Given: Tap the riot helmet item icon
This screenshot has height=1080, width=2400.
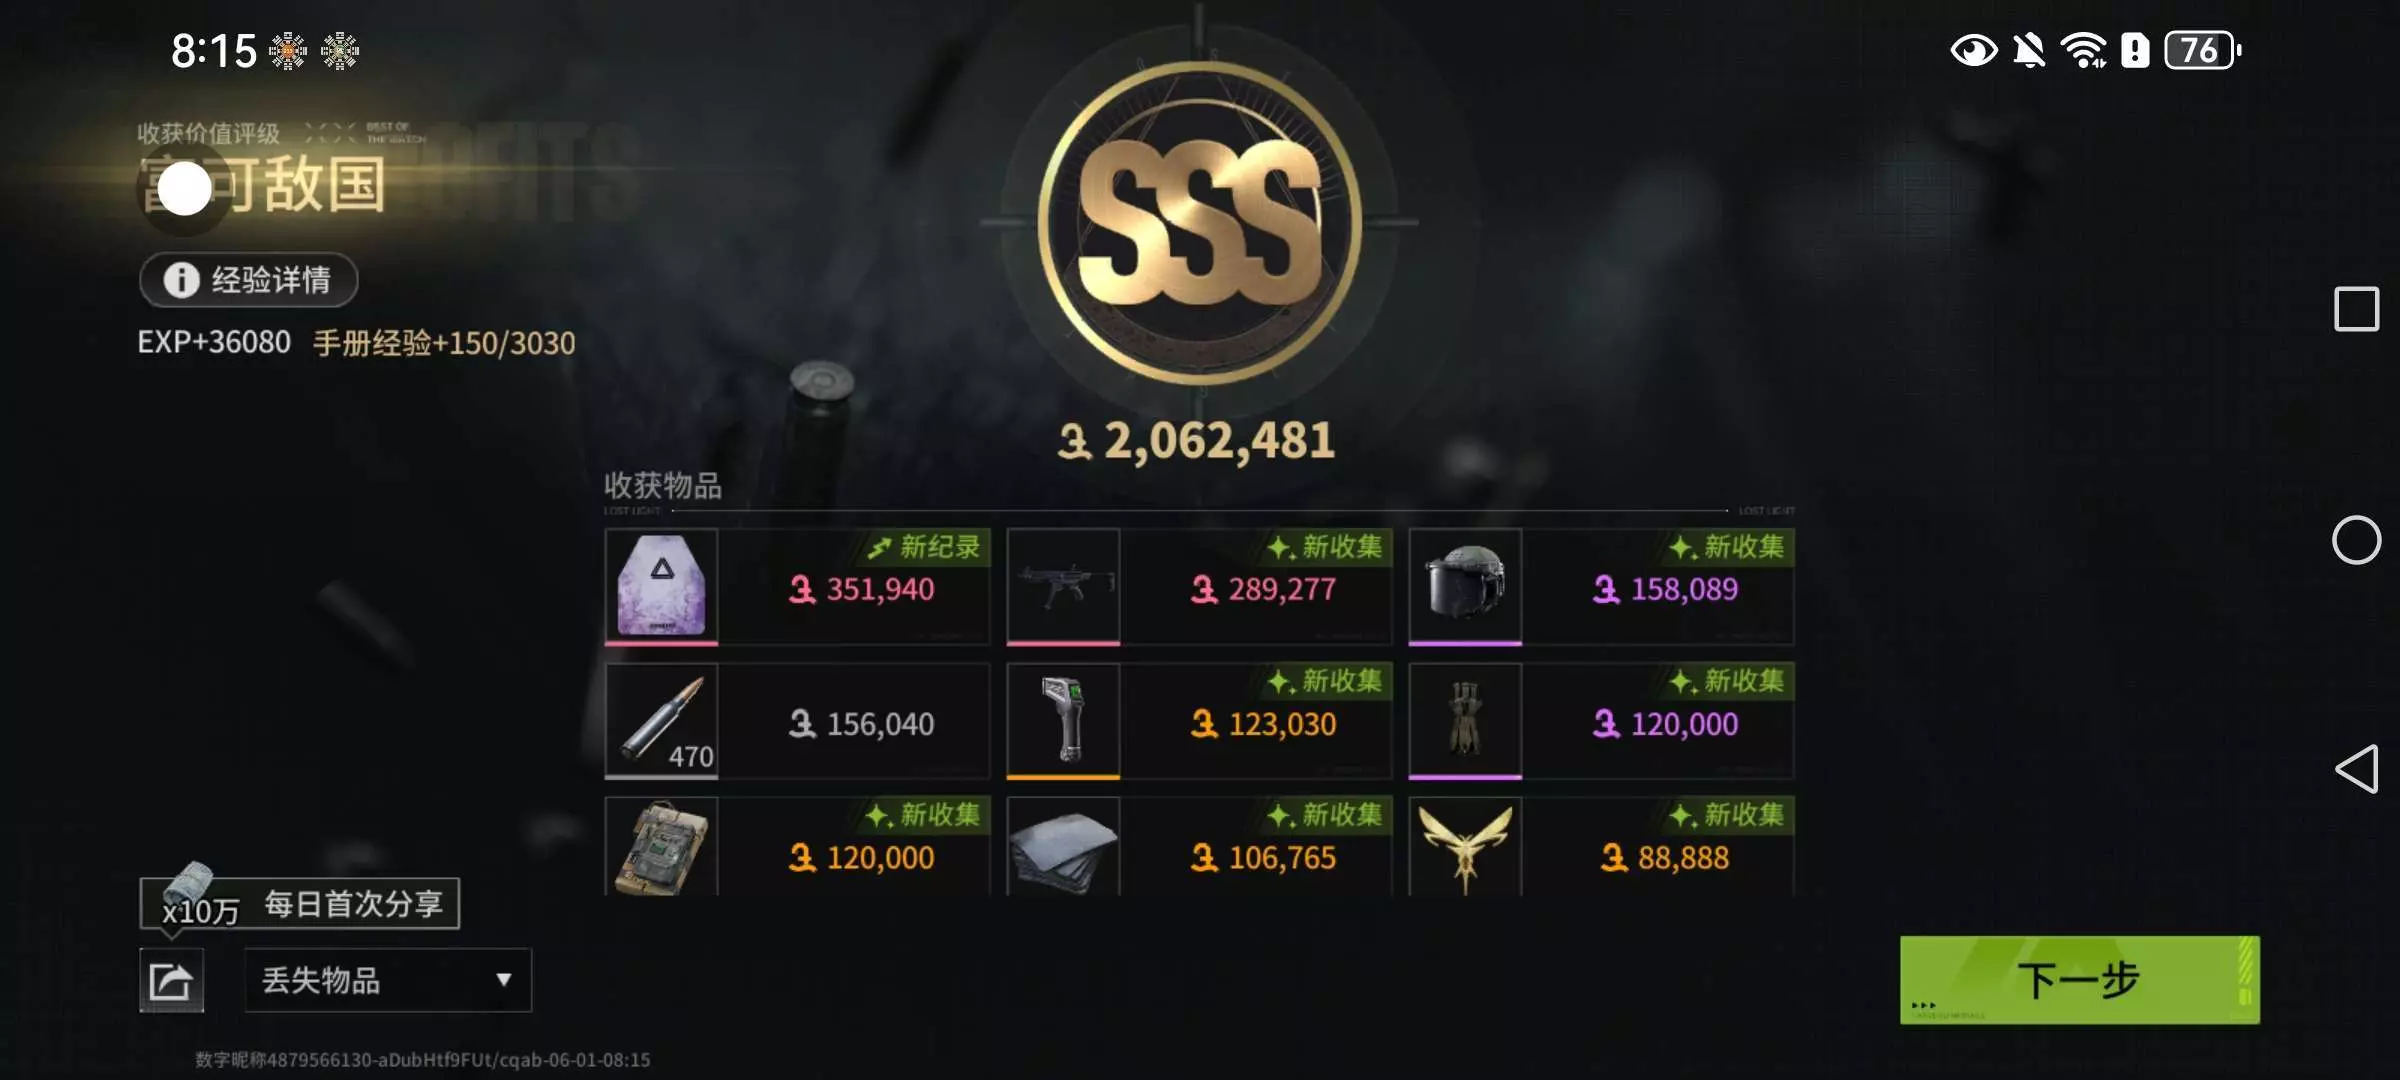Looking at the screenshot, I should pos(1465,586).
